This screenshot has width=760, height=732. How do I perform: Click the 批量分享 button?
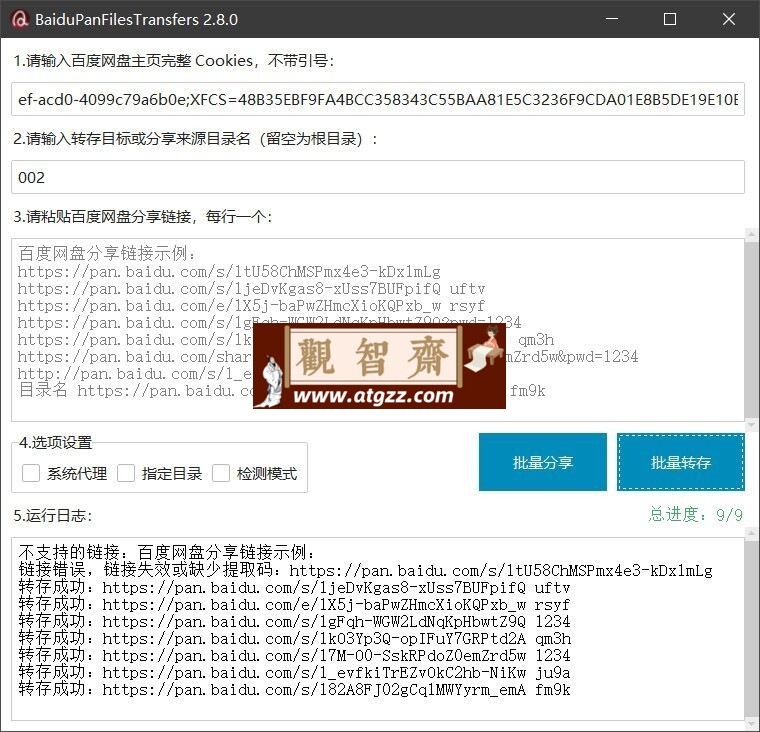point(543,462)
